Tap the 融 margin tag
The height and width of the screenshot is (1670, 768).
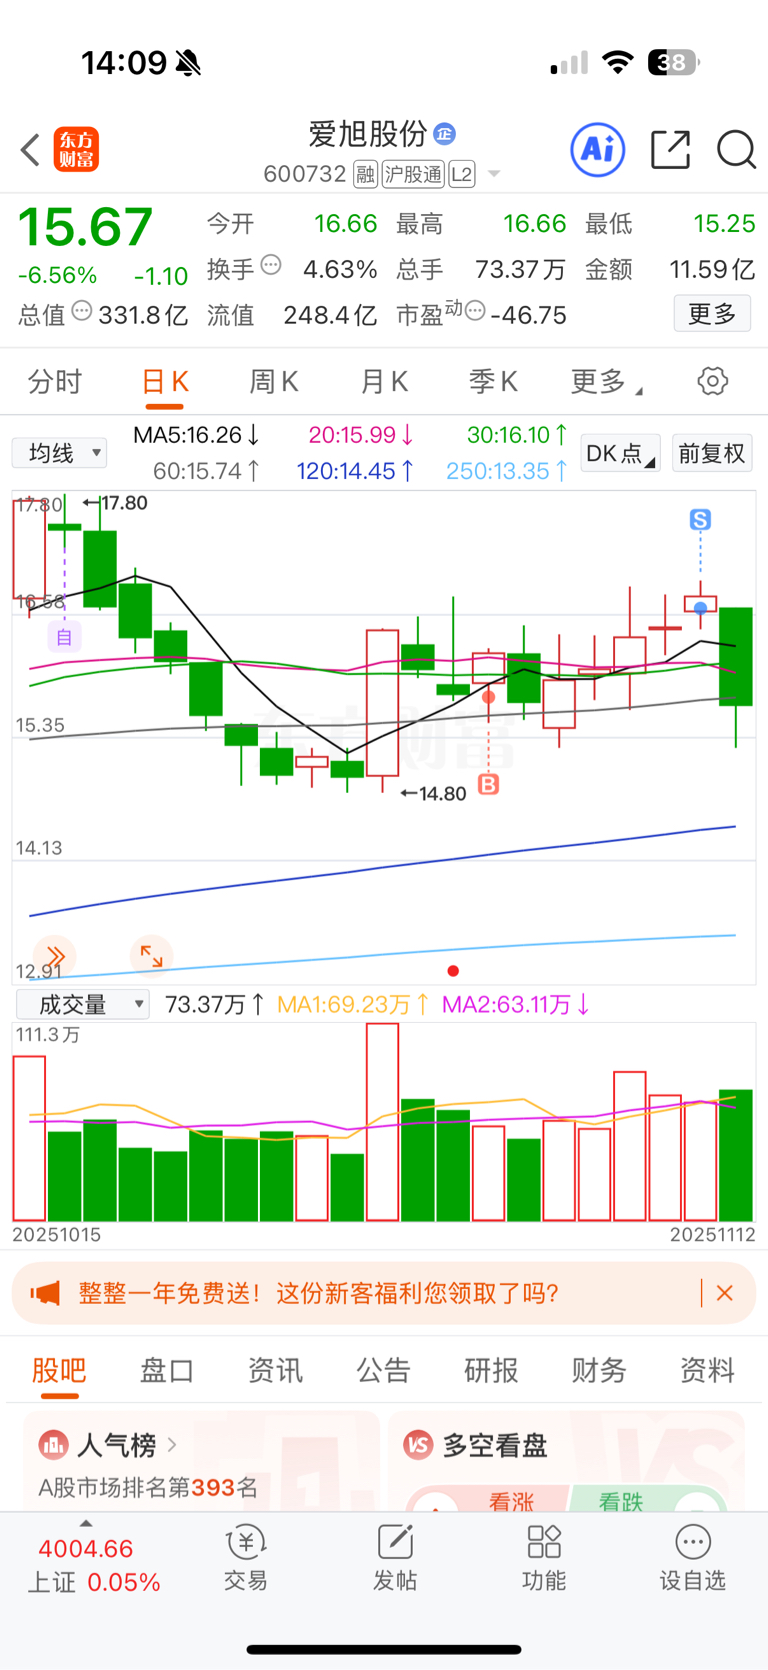[365, 174]
